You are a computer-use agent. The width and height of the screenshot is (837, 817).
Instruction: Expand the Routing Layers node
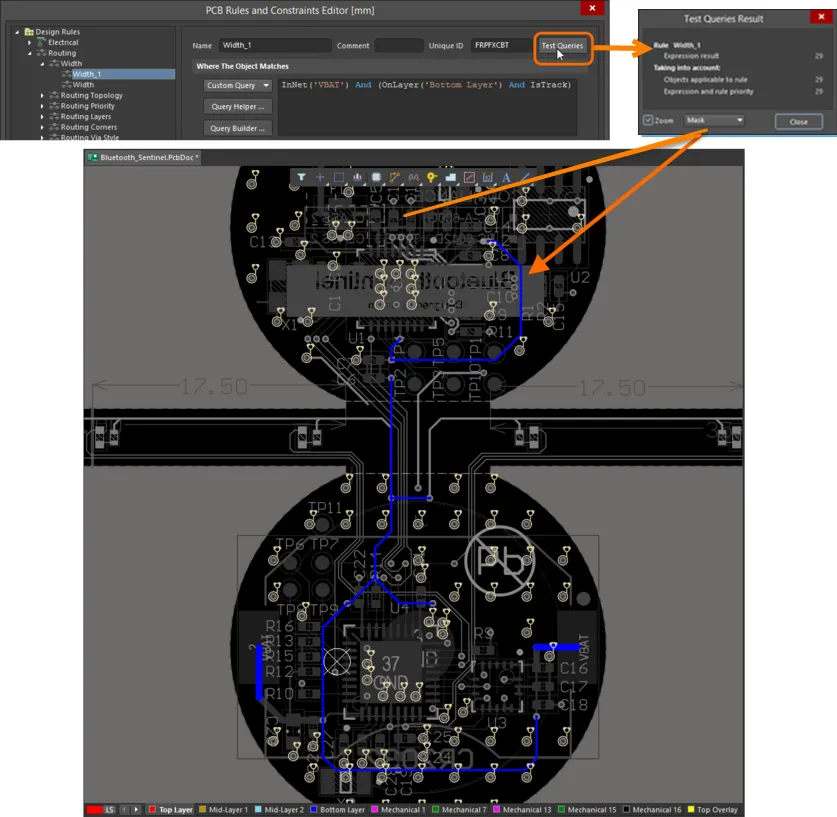[43, 116]
